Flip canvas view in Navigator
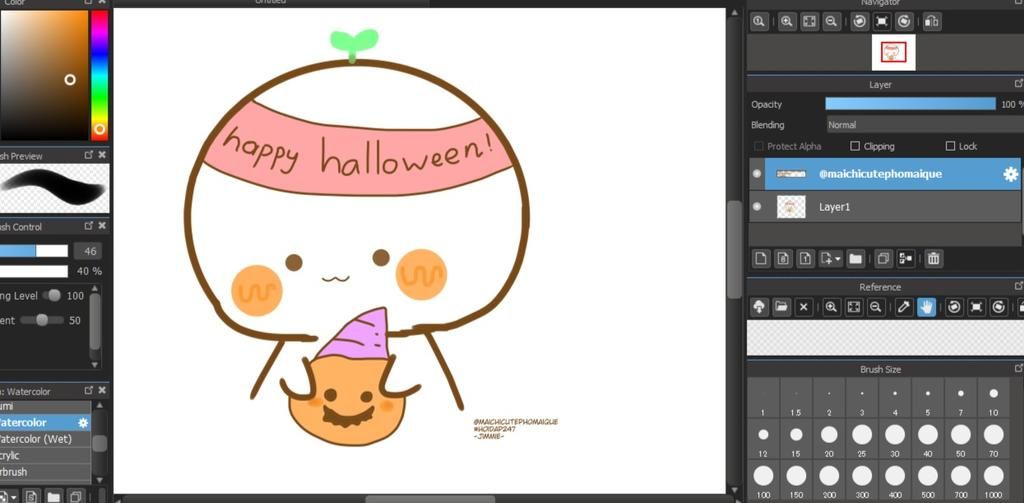The width and height of the screenshot is (1024, 503). pyautogui.click(x=932, y=22)
